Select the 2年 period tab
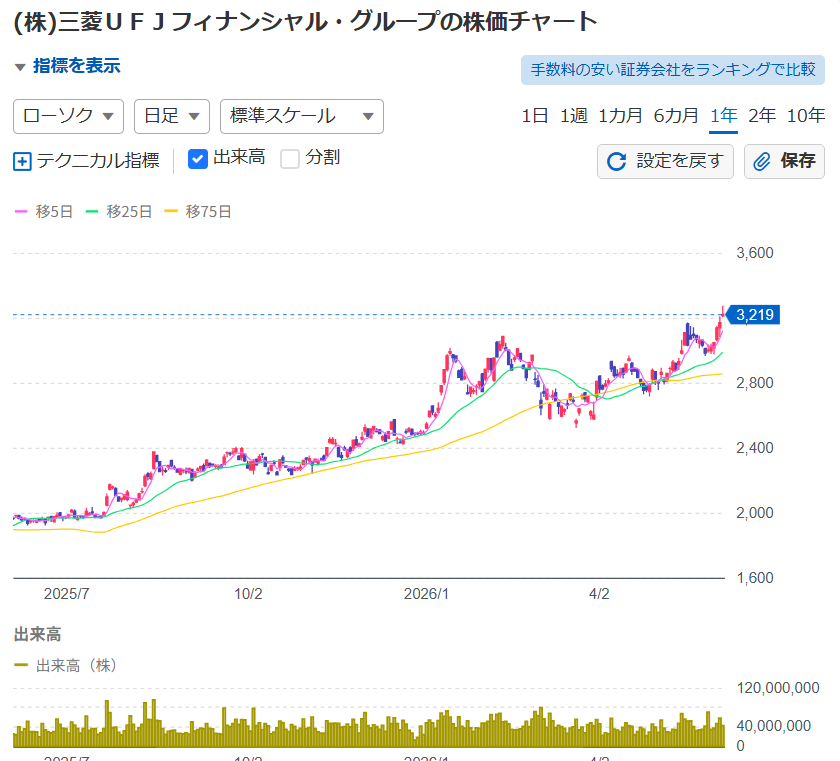 761,116
